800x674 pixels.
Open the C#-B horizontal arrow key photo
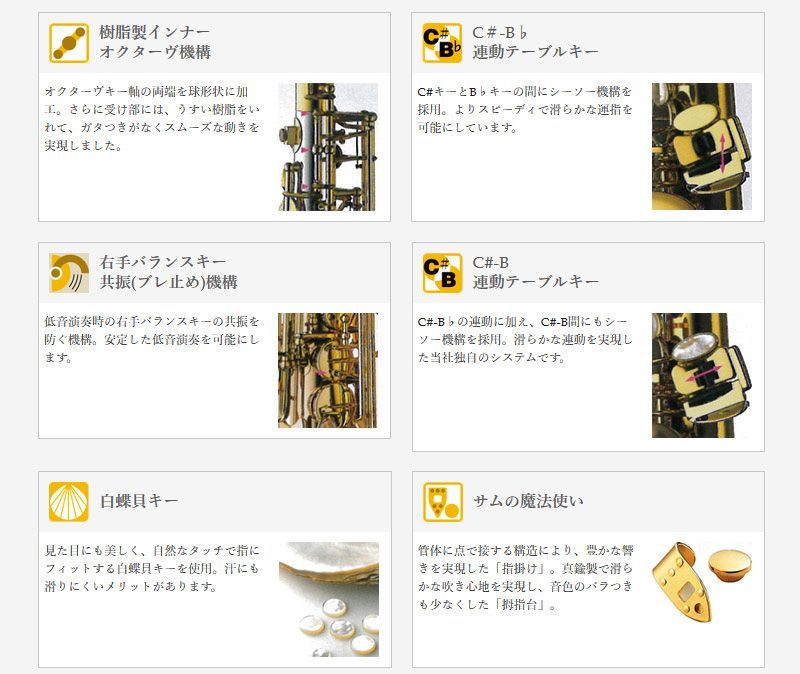(x=702, y=376)
